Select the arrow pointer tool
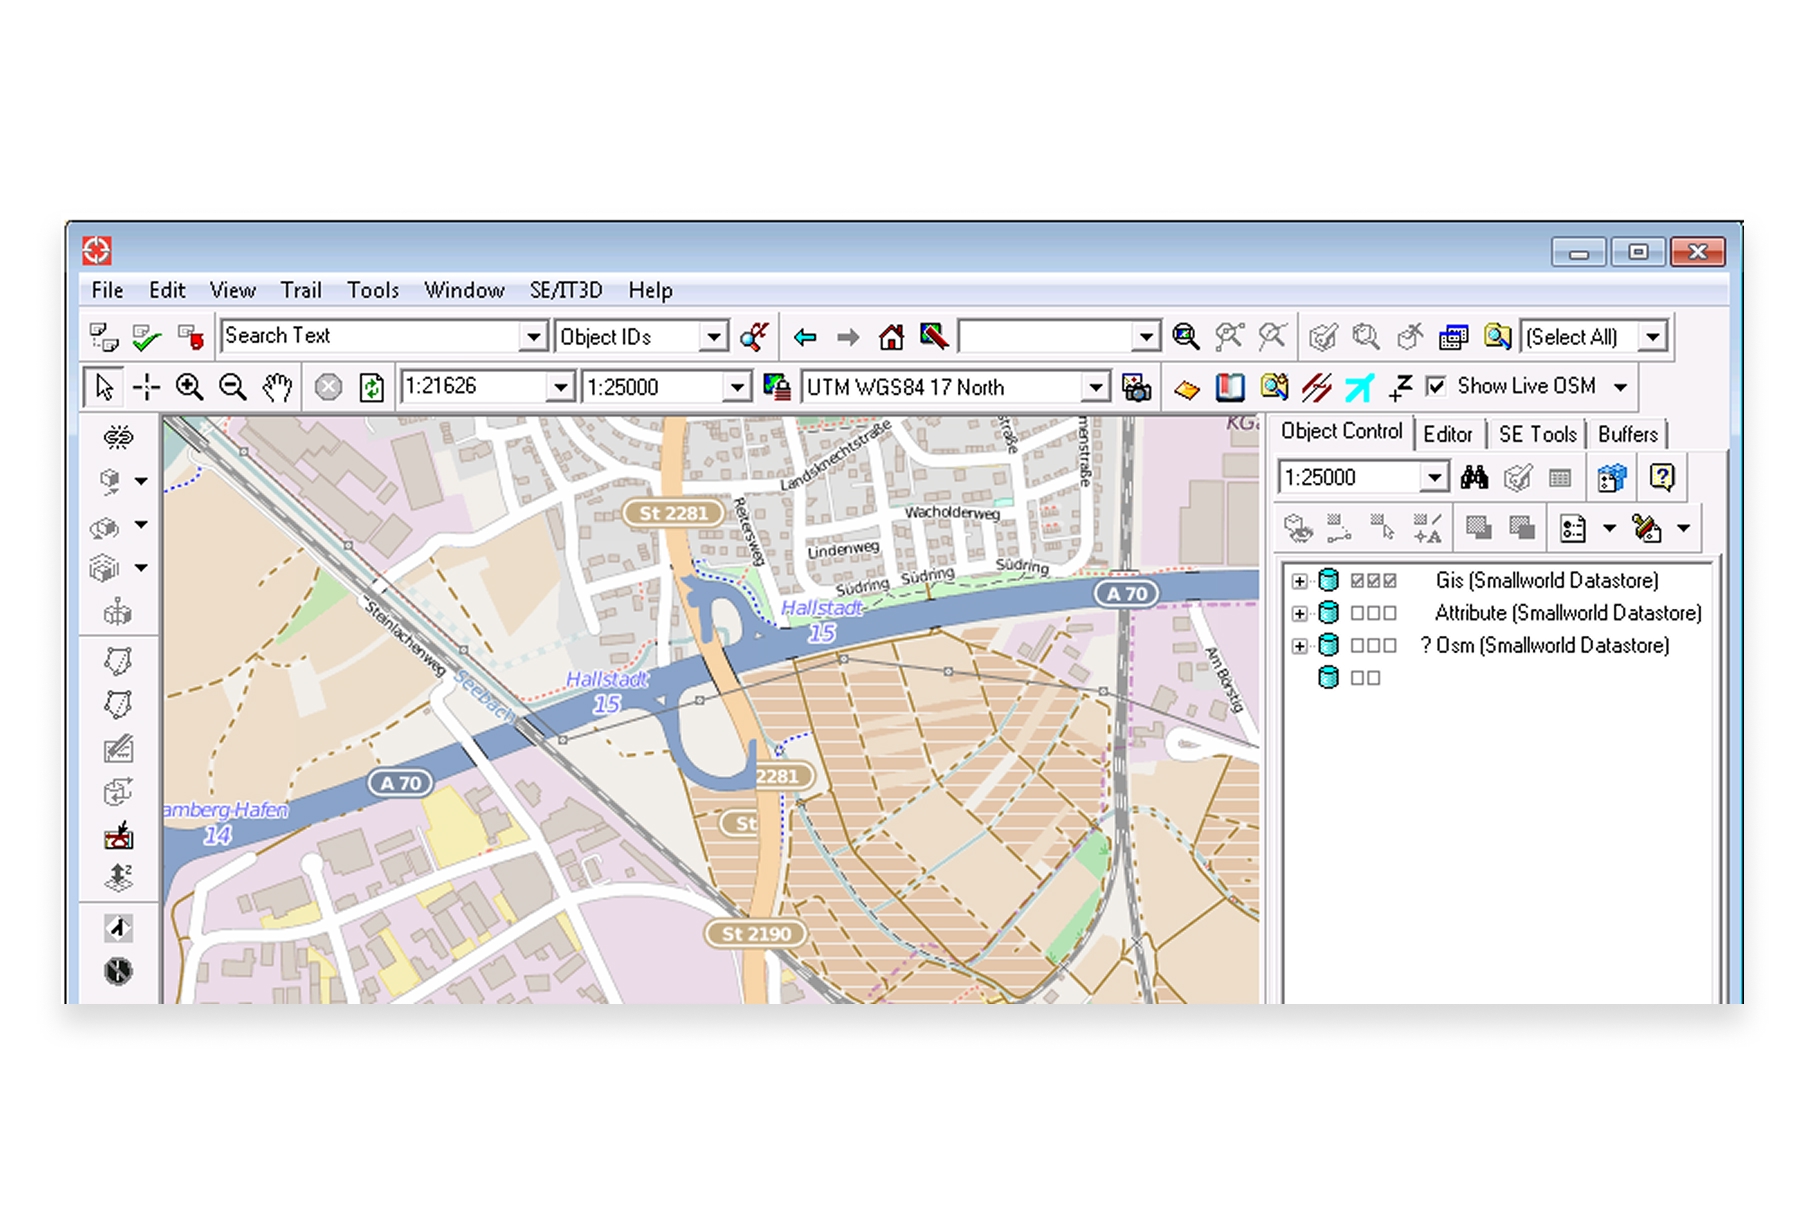Viewport: 1807px width, 1218px height. [104, 387]
